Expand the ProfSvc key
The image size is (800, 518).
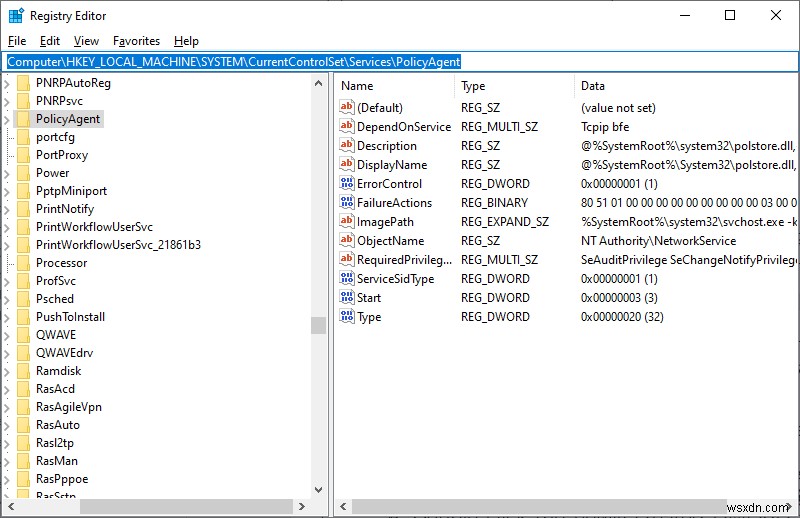click(x=7, y=281)
